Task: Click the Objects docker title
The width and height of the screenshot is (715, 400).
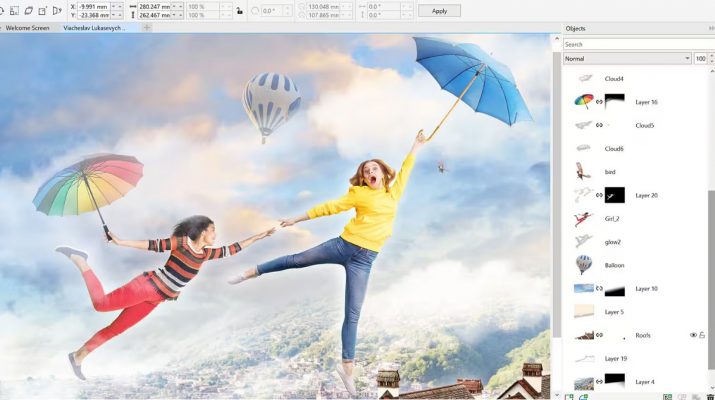Action: point(575,28)
